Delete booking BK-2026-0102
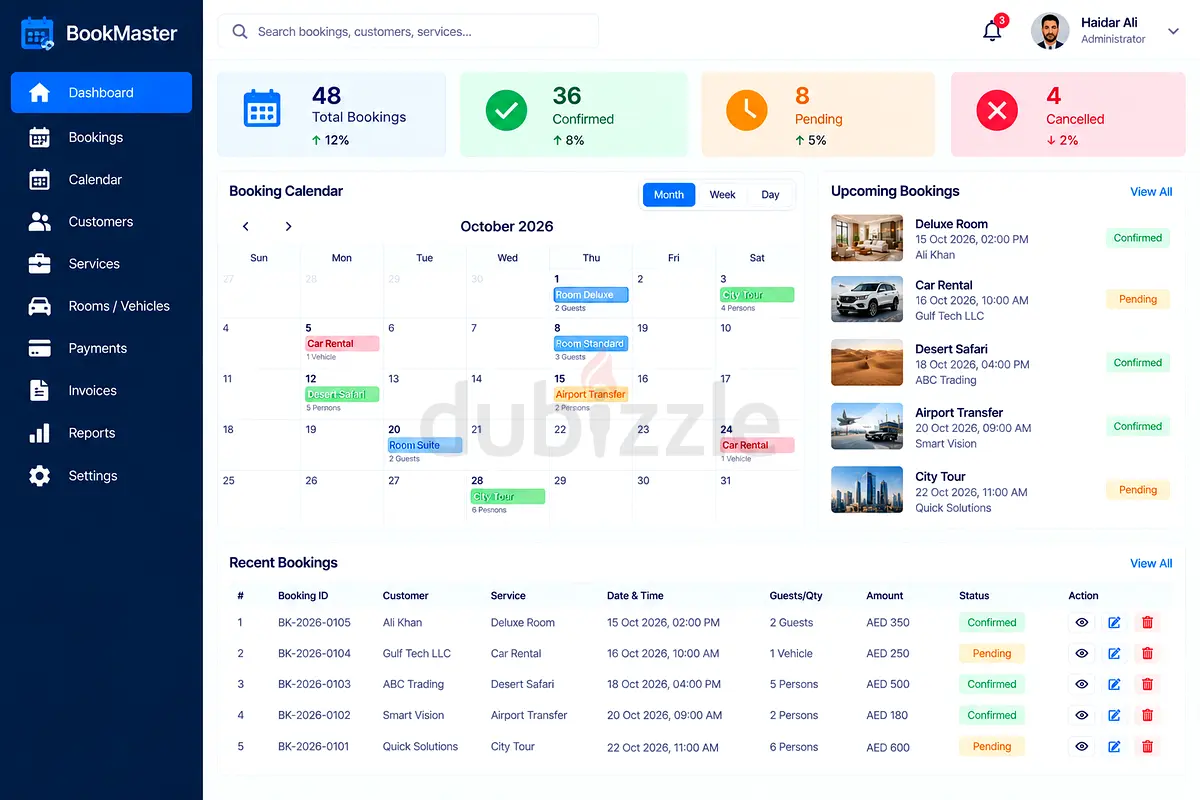Viewport: 1200px width, 800px height. pyautogui.click(x=1147, y=715)
